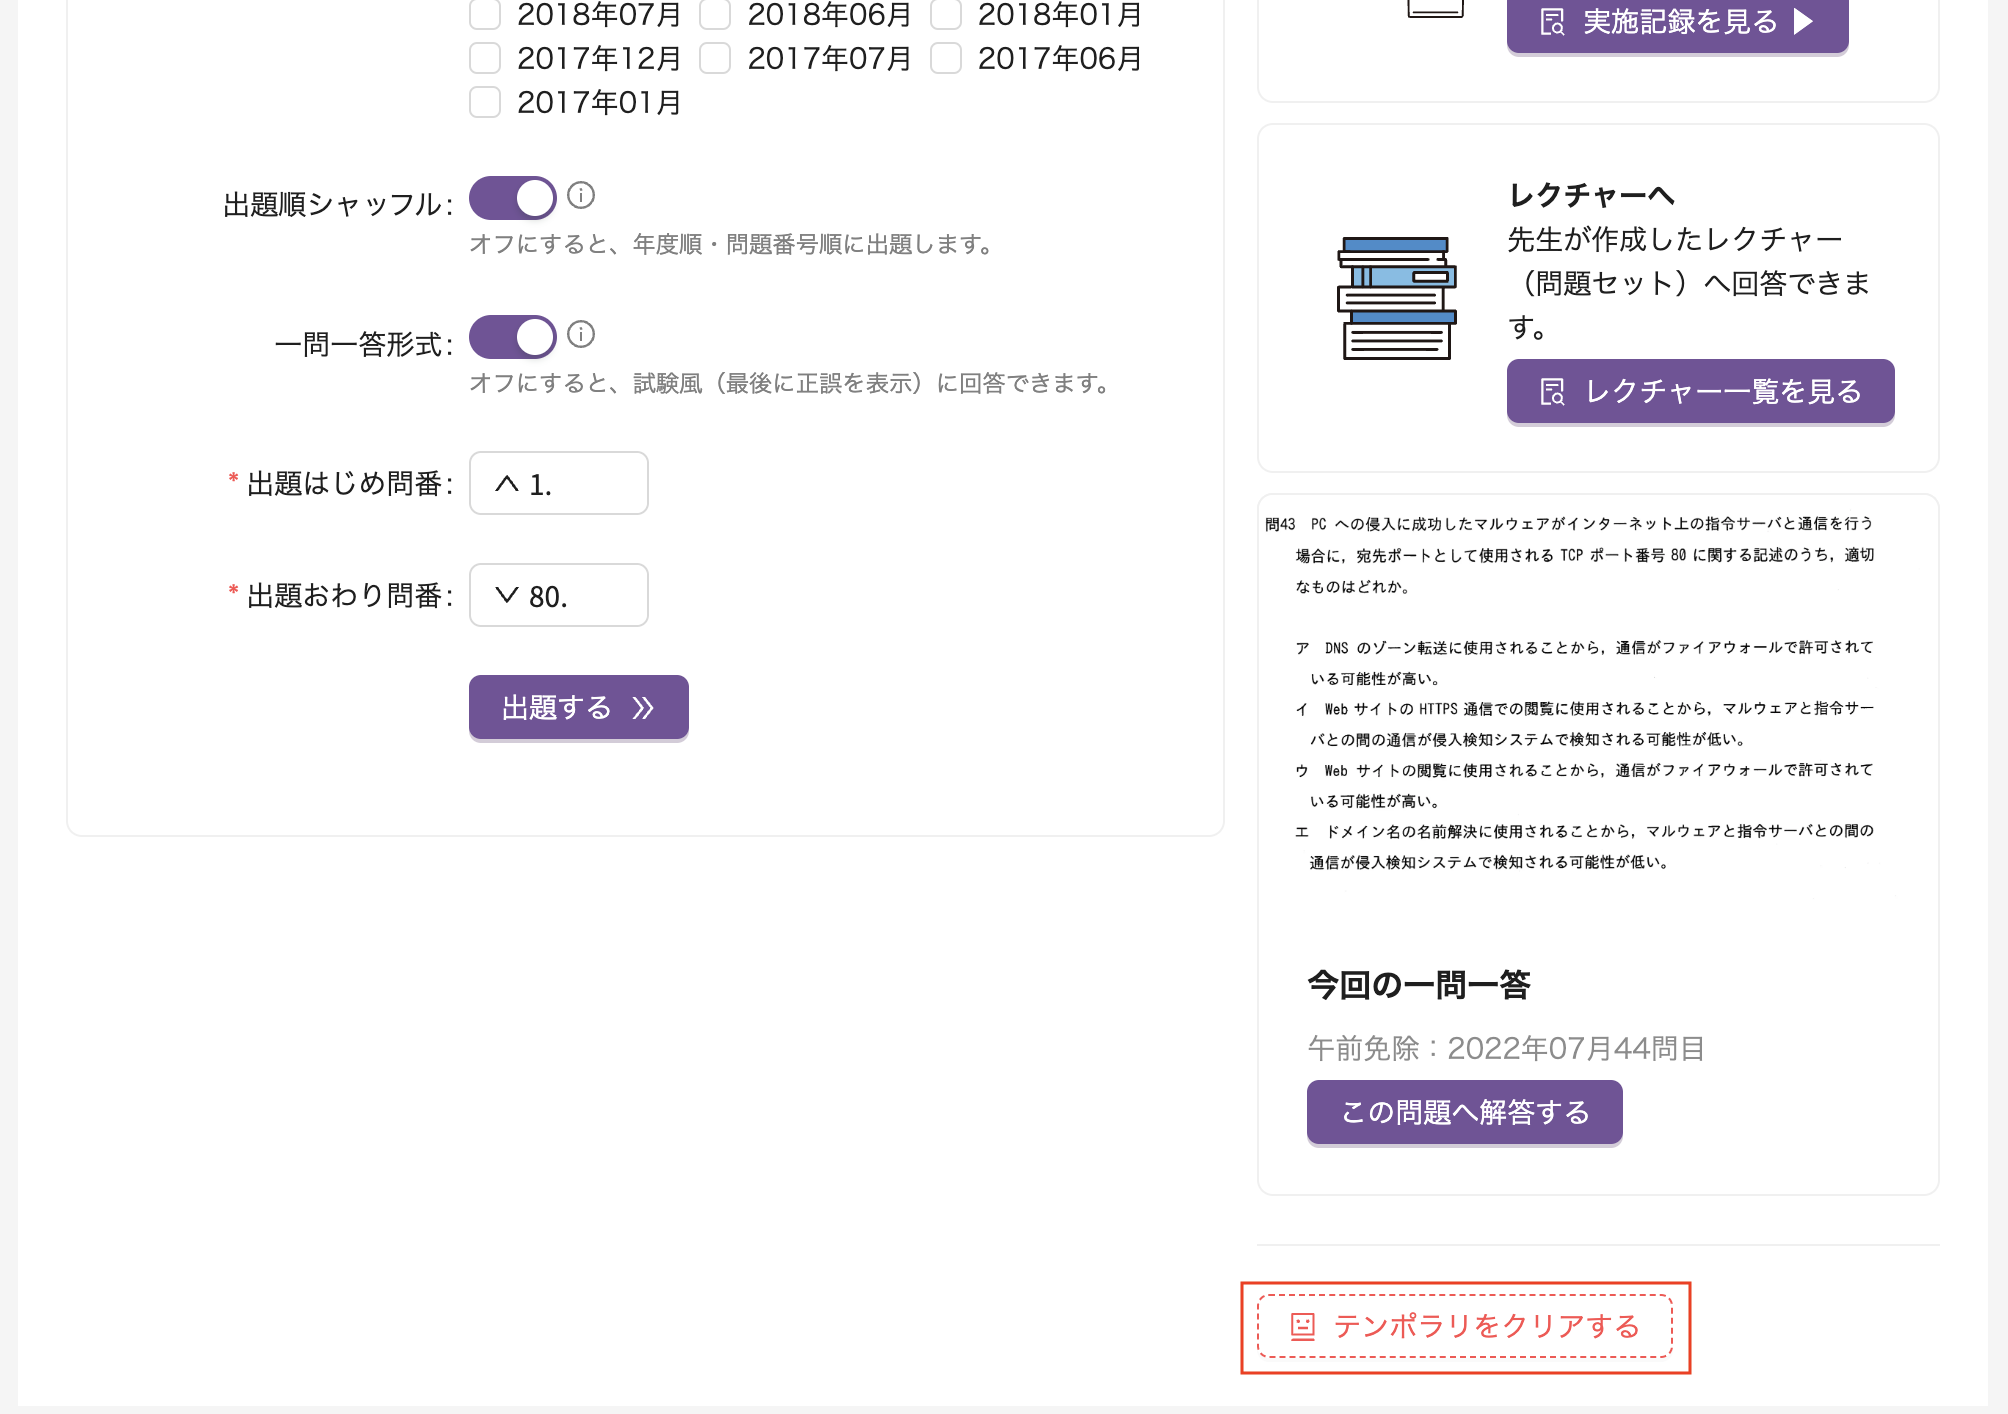Click down arrow in 出題おわり問番 field

point(507,596)
